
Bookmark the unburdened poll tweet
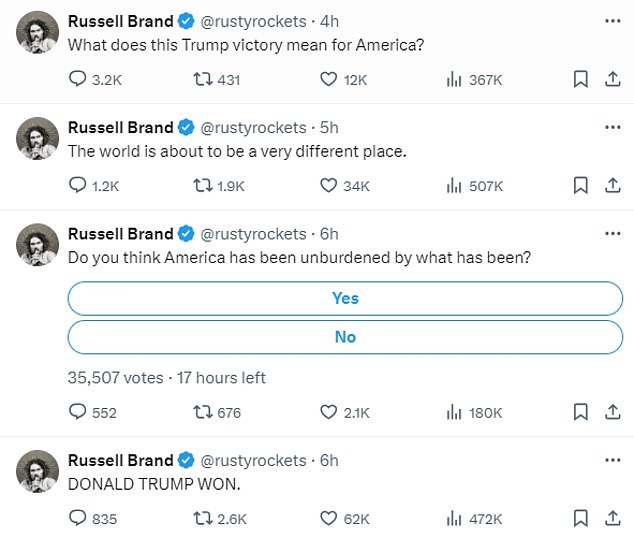[580, 412]
